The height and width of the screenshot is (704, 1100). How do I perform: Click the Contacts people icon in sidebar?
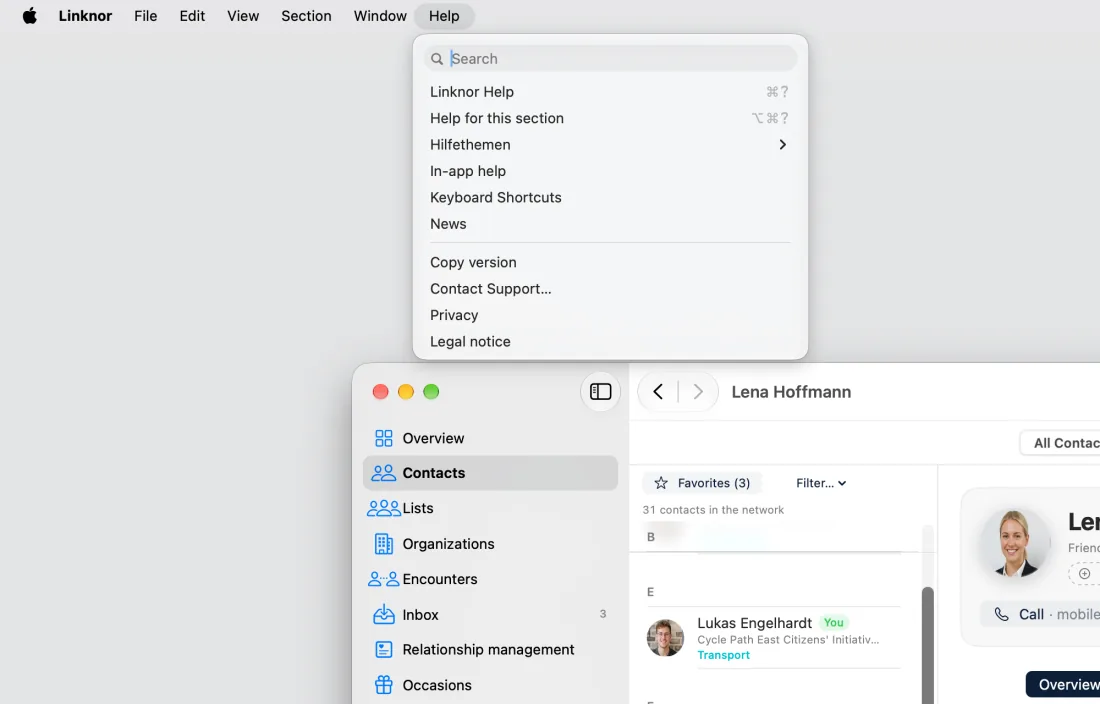click(384, 473)
